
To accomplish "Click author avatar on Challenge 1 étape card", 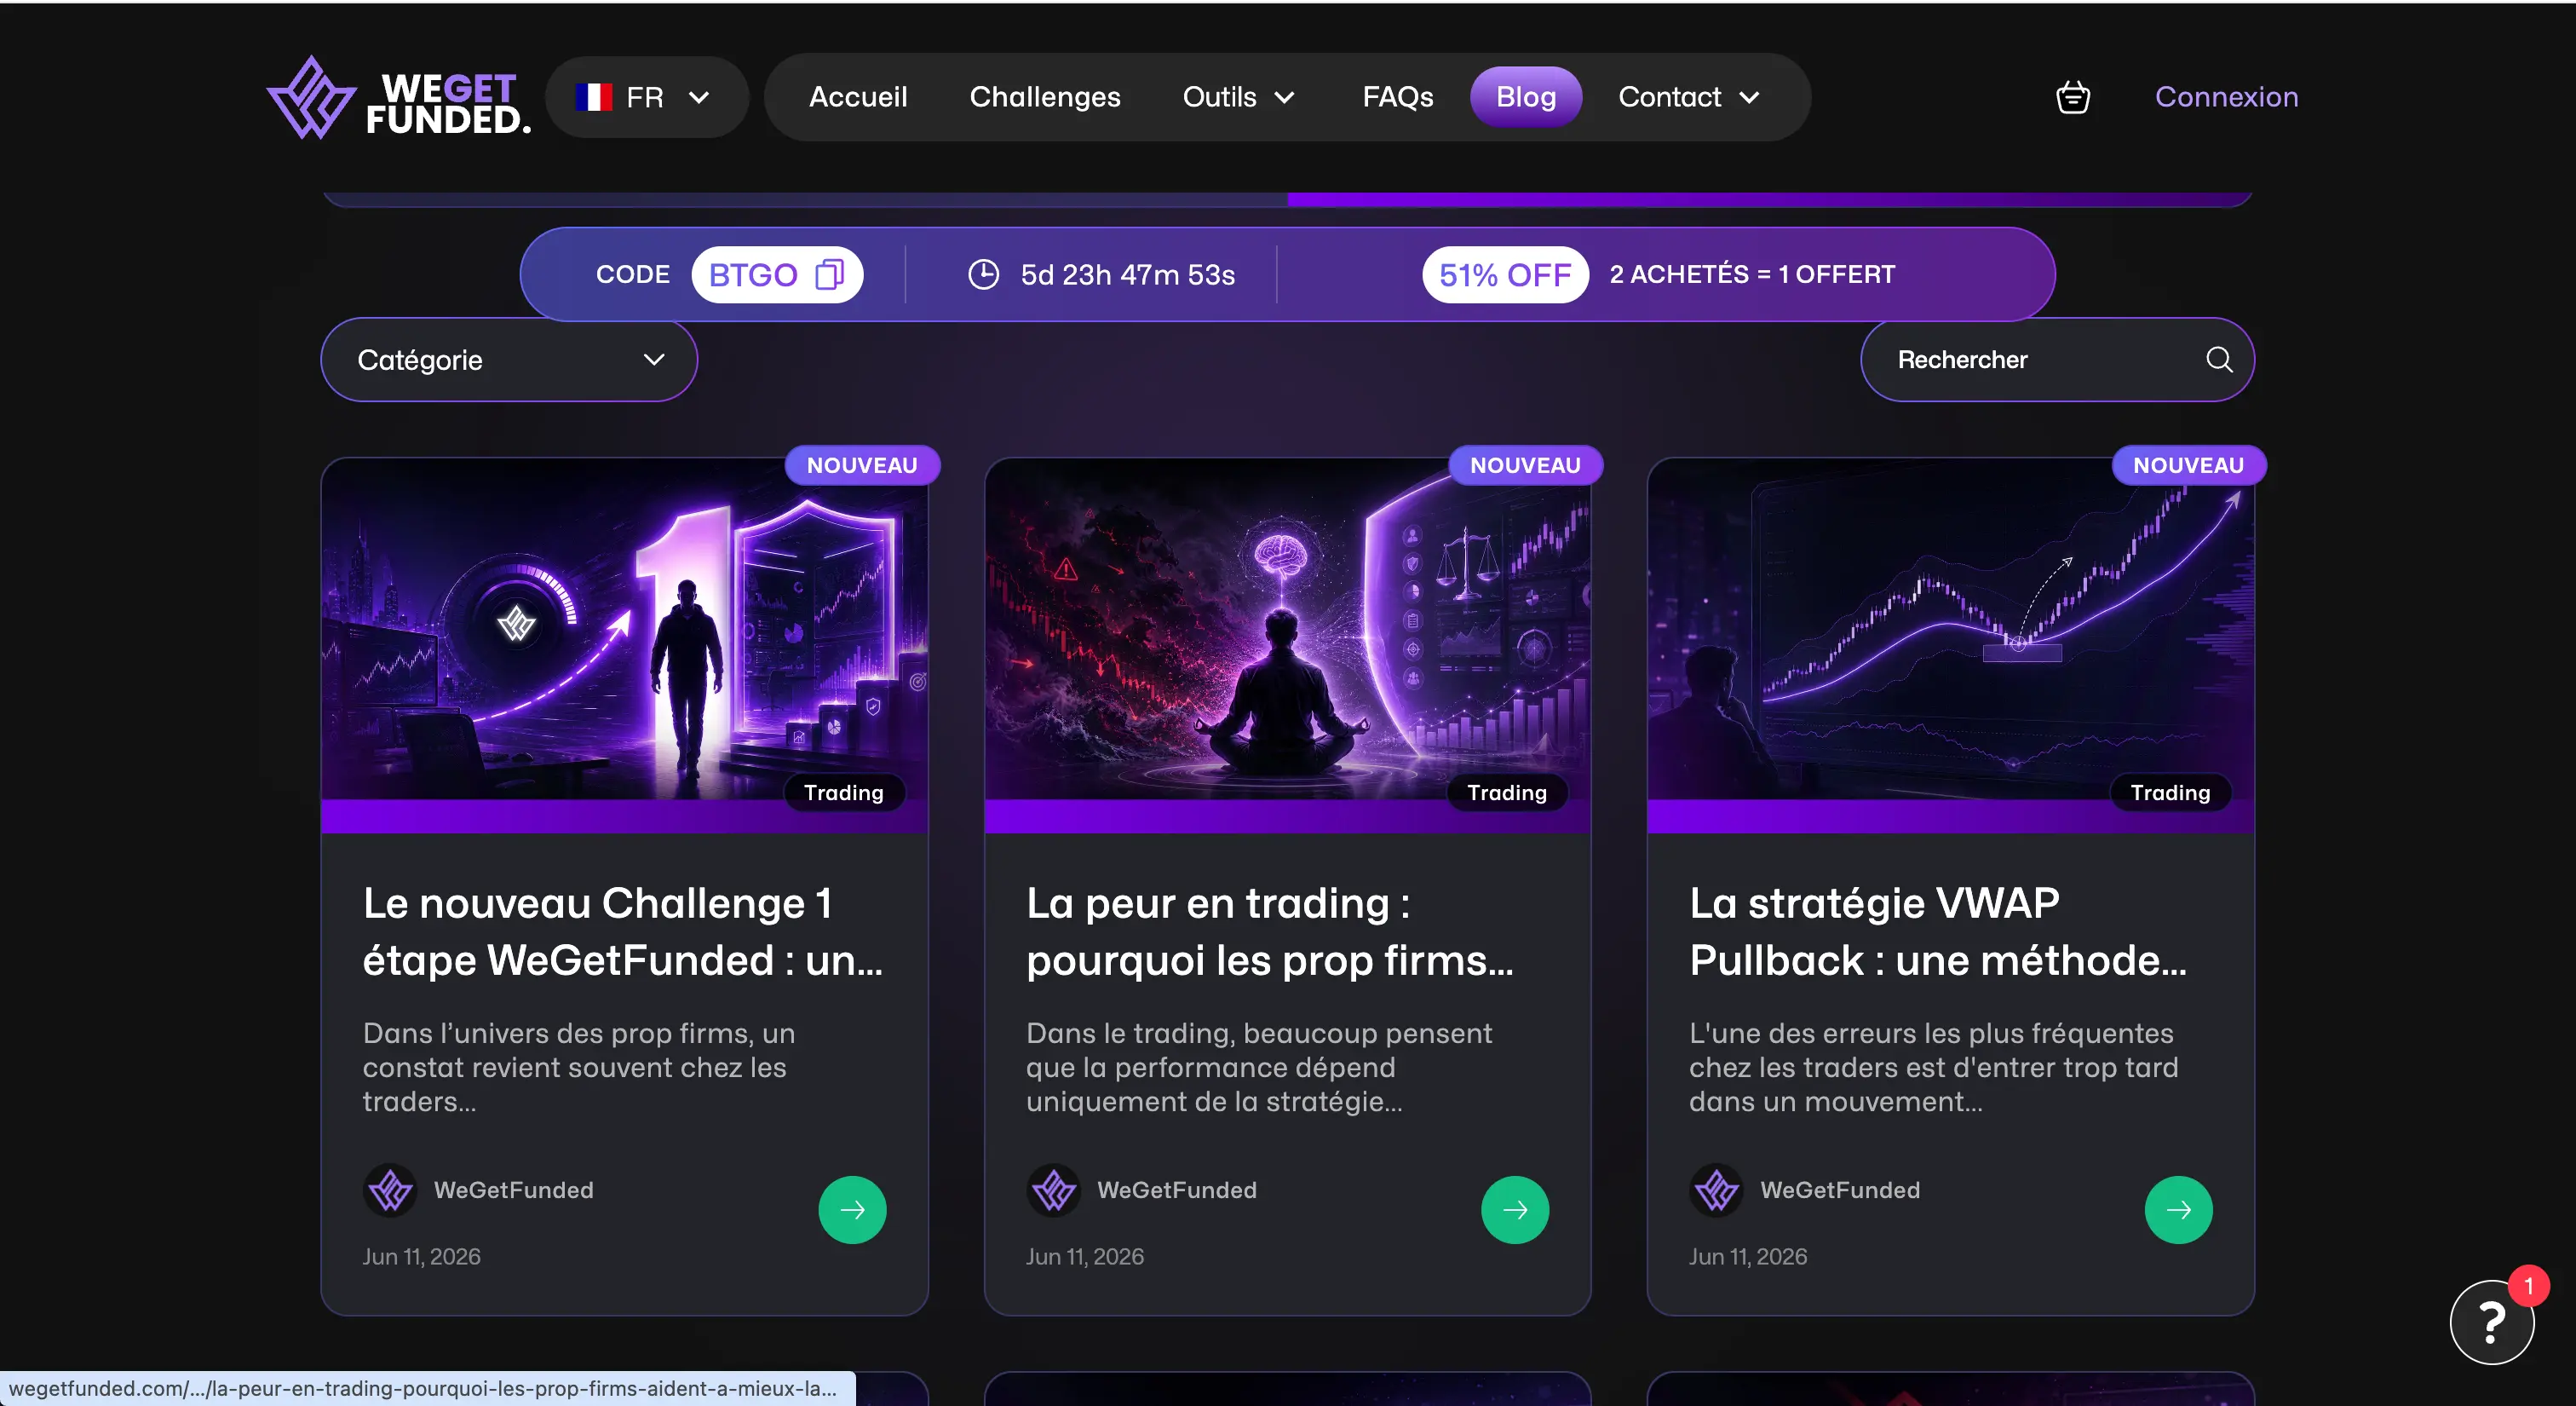I will pos(390,1190).
